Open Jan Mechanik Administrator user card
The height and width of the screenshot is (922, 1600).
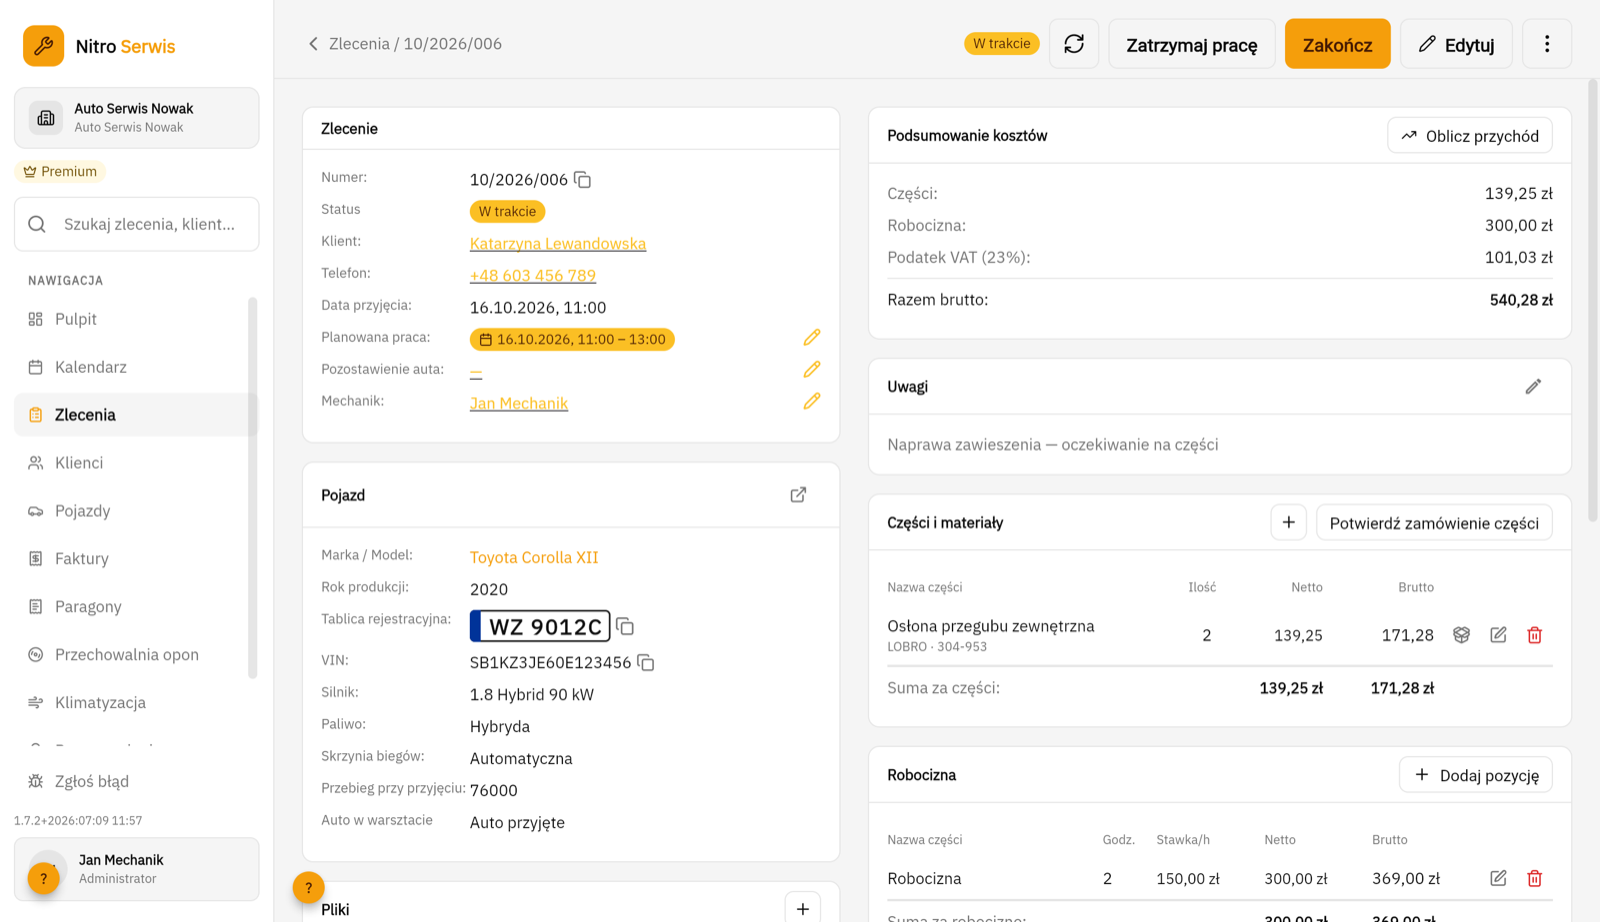point(136,869)
